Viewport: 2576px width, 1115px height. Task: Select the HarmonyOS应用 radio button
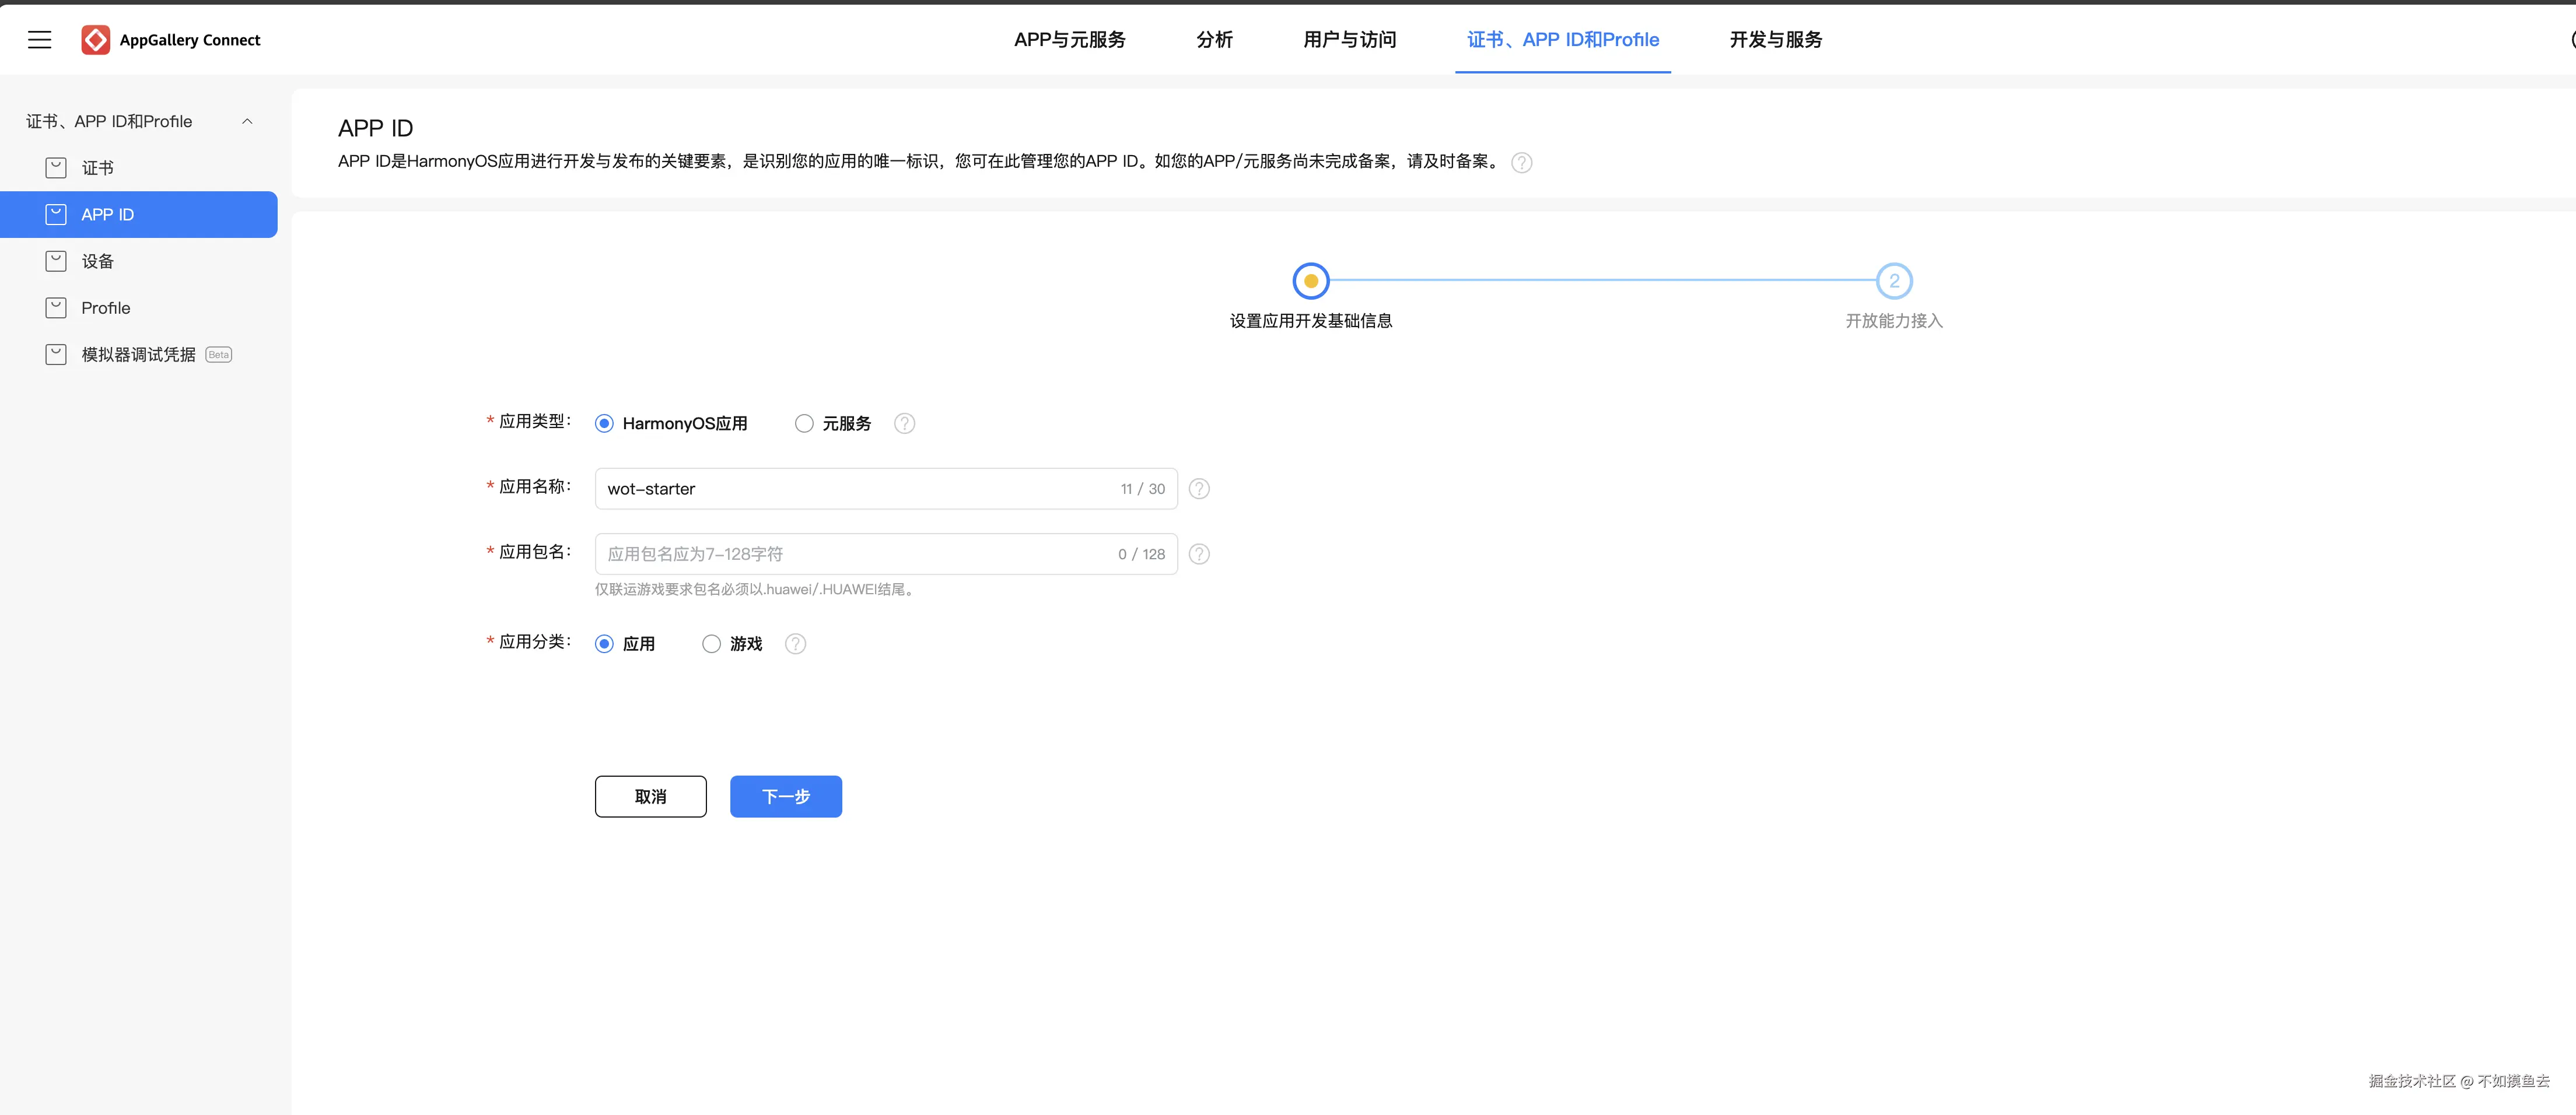click(604, 424)
